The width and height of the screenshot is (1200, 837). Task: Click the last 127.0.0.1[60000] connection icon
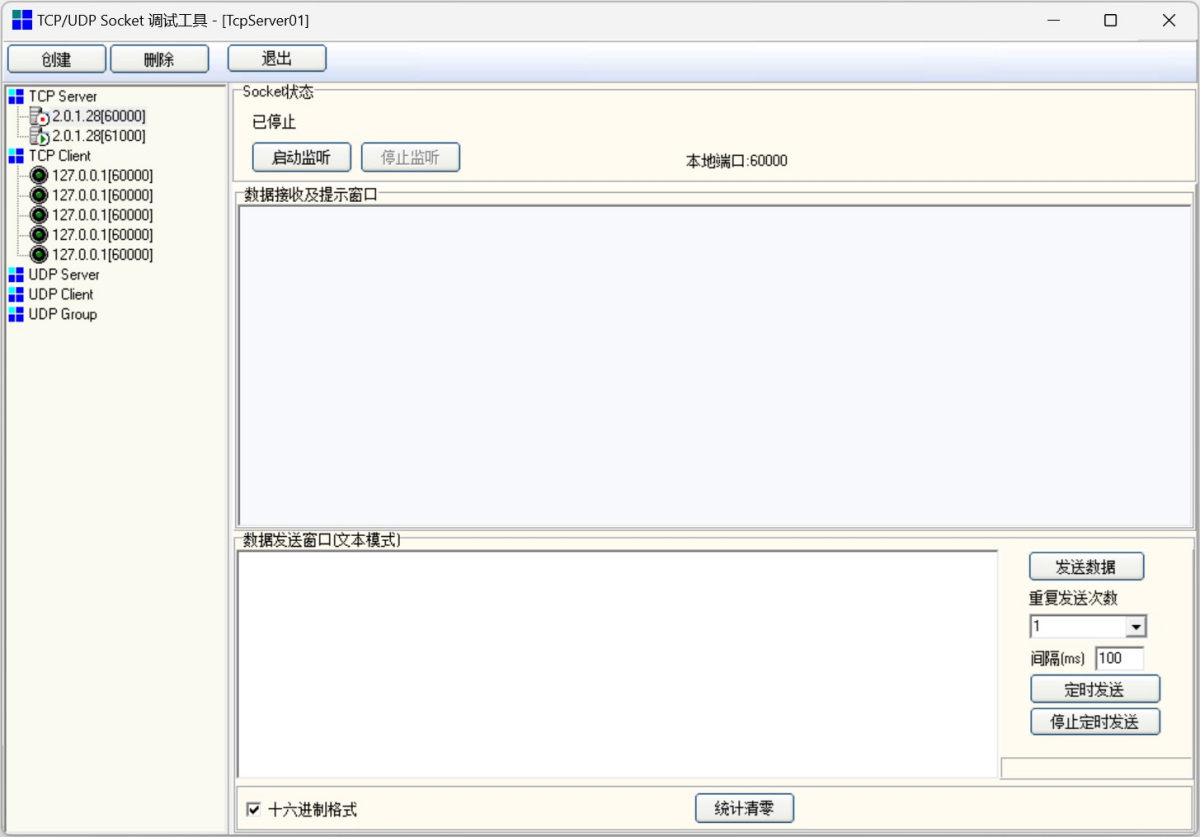[x=36, y=255]
